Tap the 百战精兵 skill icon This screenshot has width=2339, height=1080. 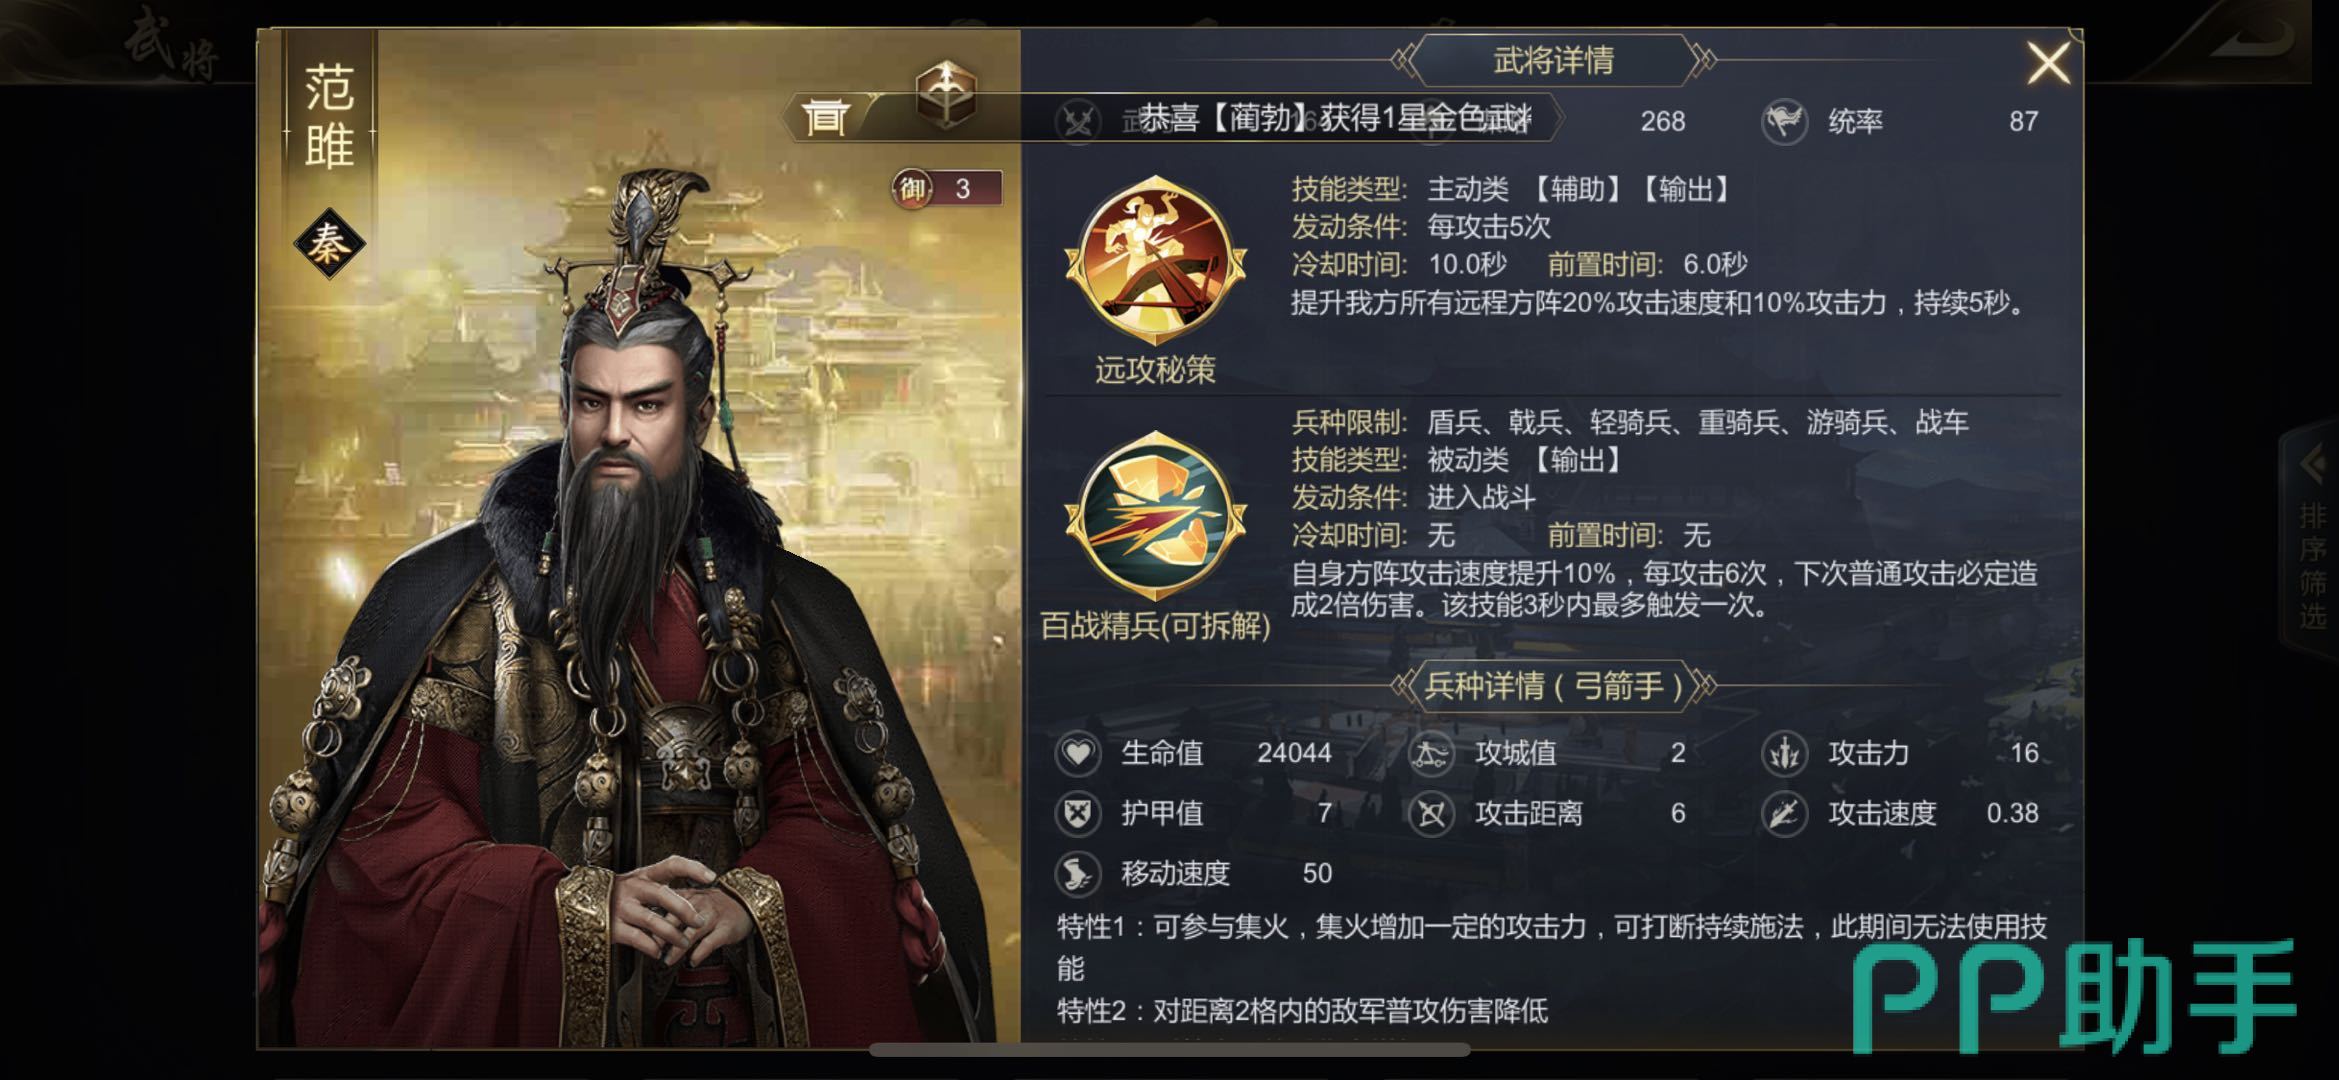(1155, 517)
